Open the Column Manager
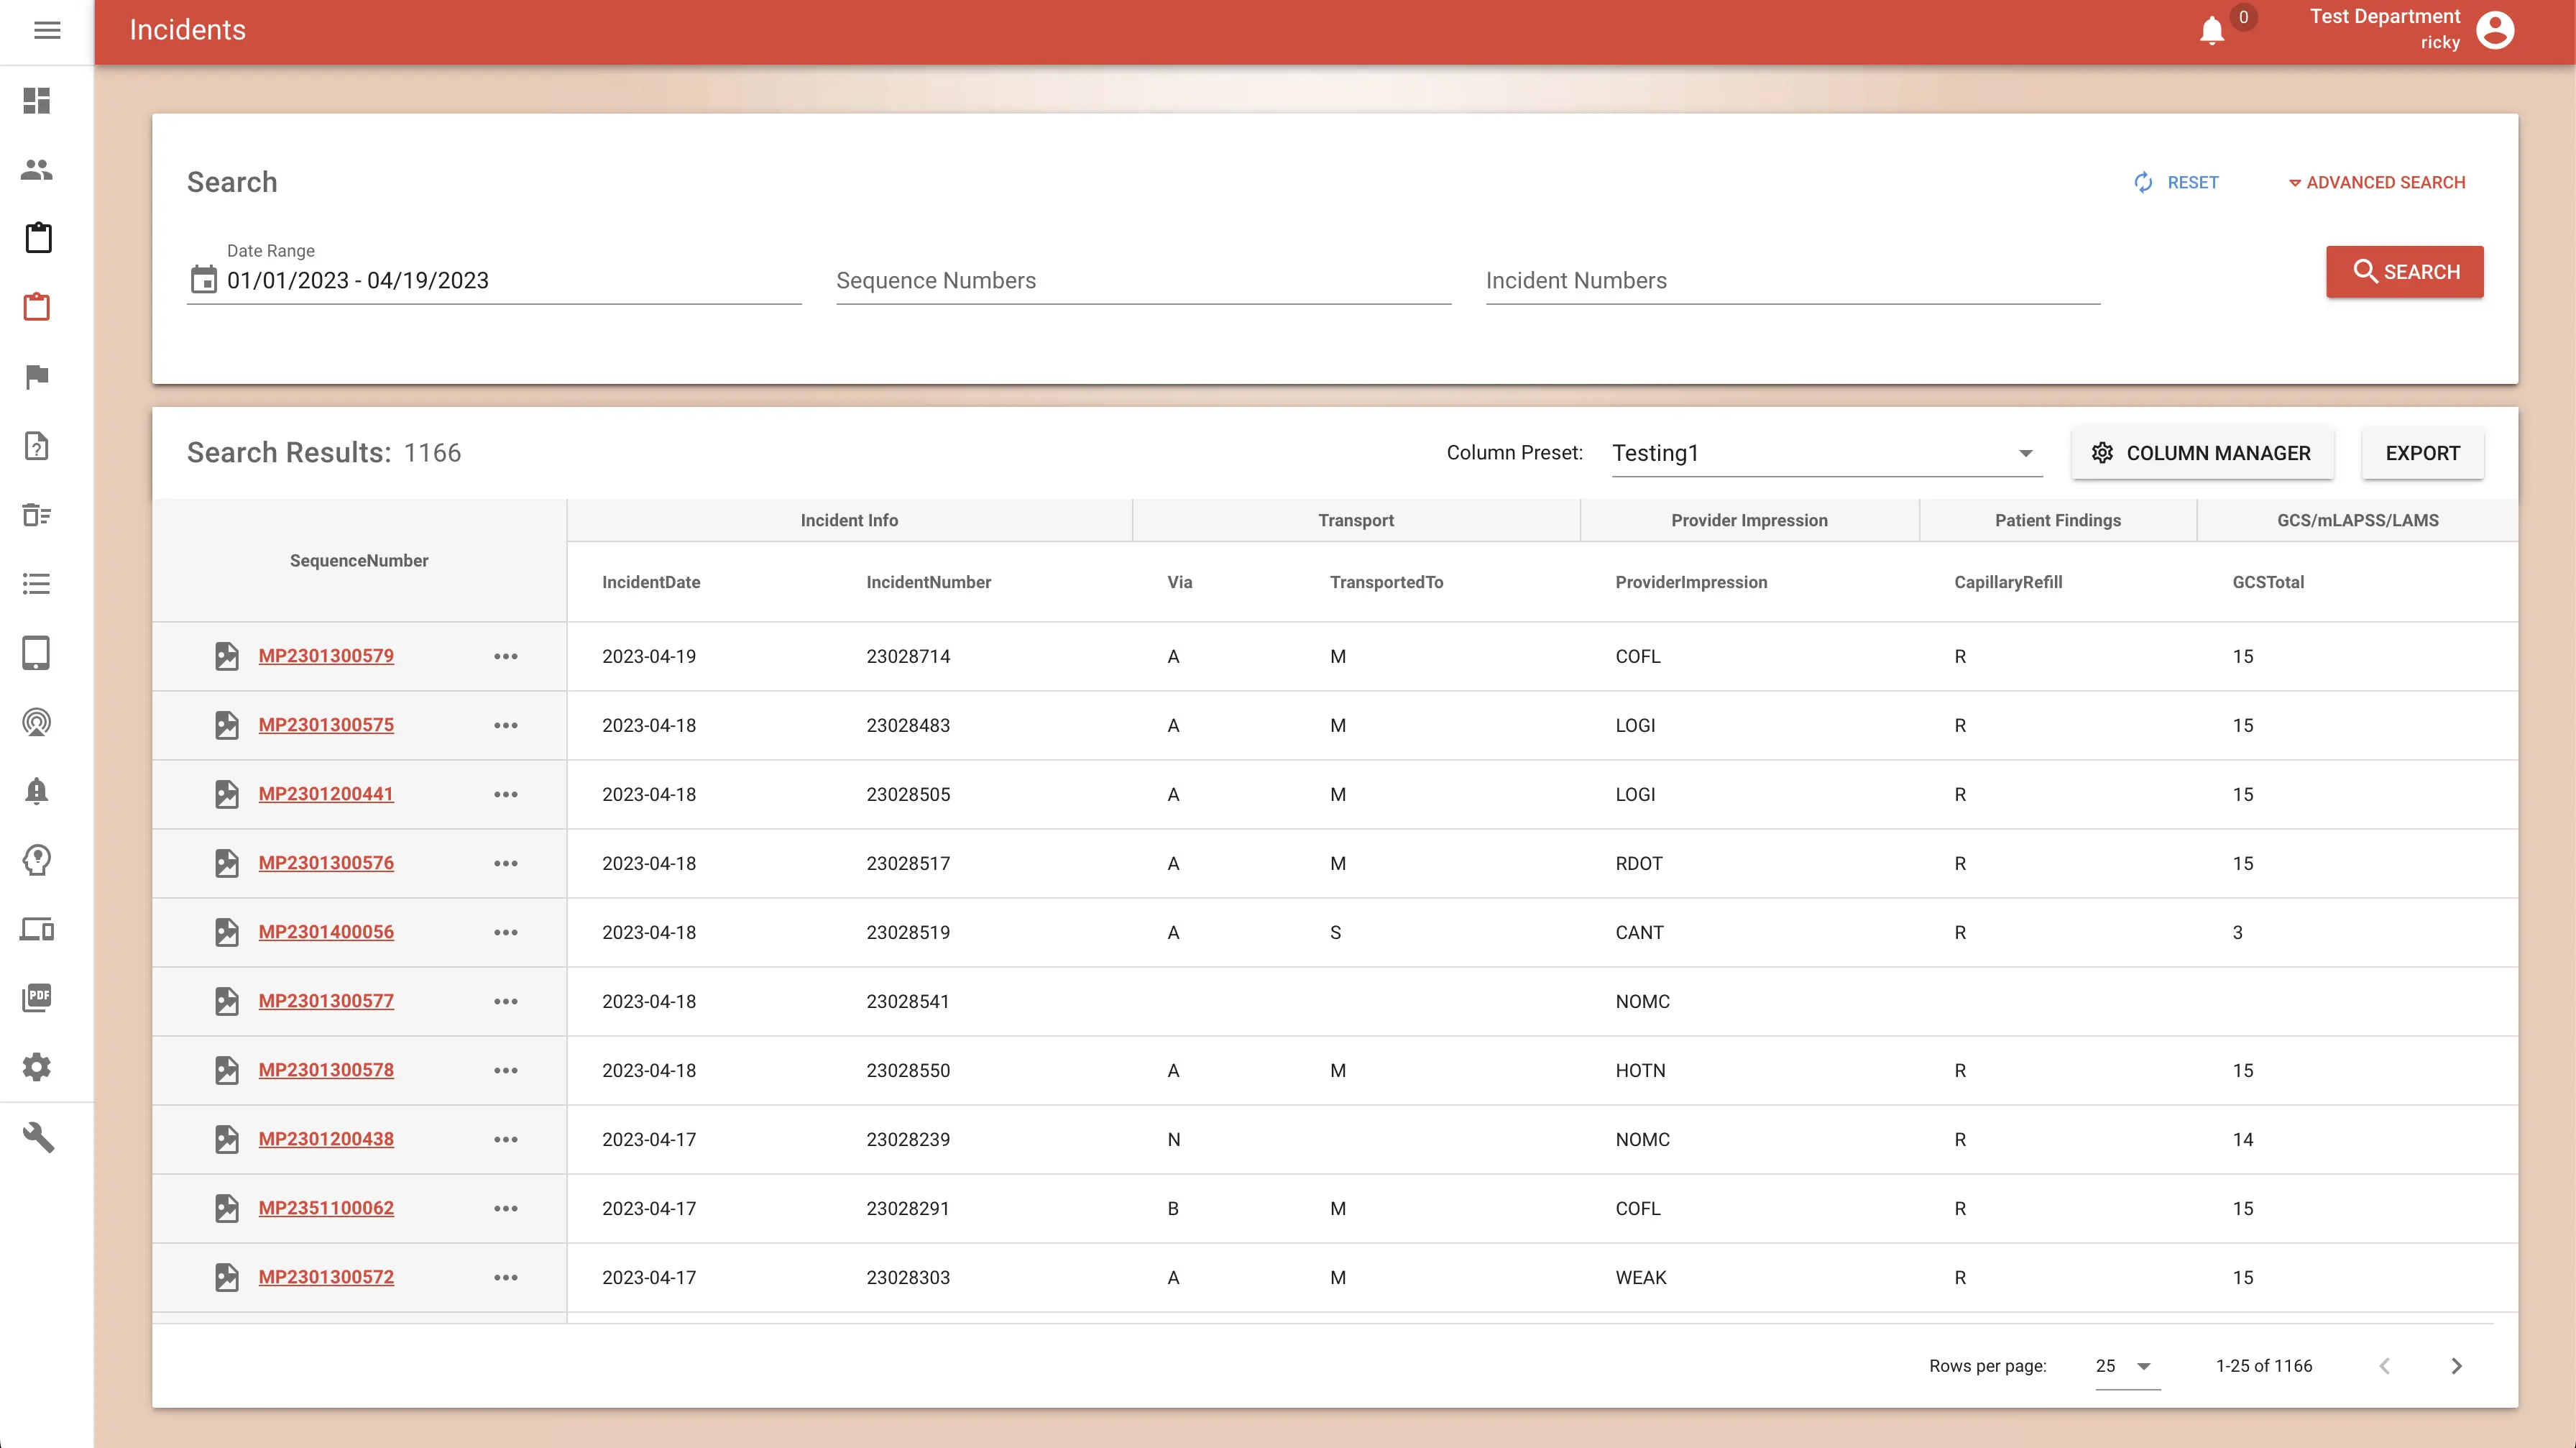This screenshot has height=1448, width=2576. (2202, 453)
